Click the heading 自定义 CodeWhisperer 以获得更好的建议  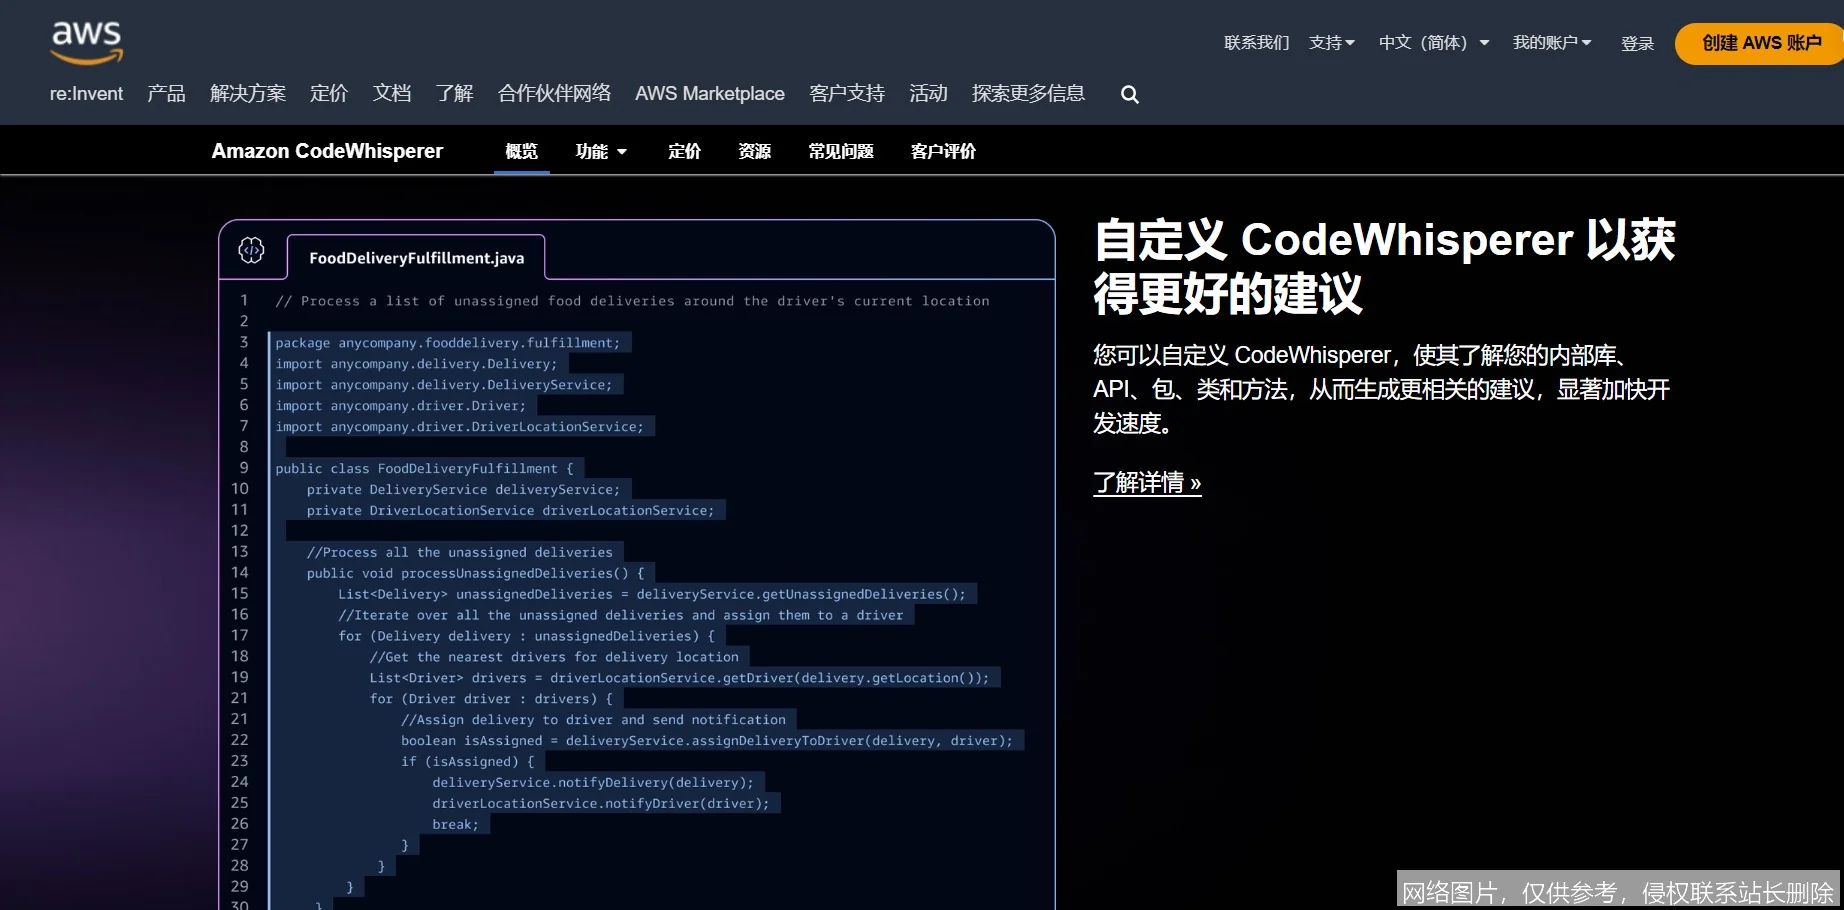[x=1384, y=267]
